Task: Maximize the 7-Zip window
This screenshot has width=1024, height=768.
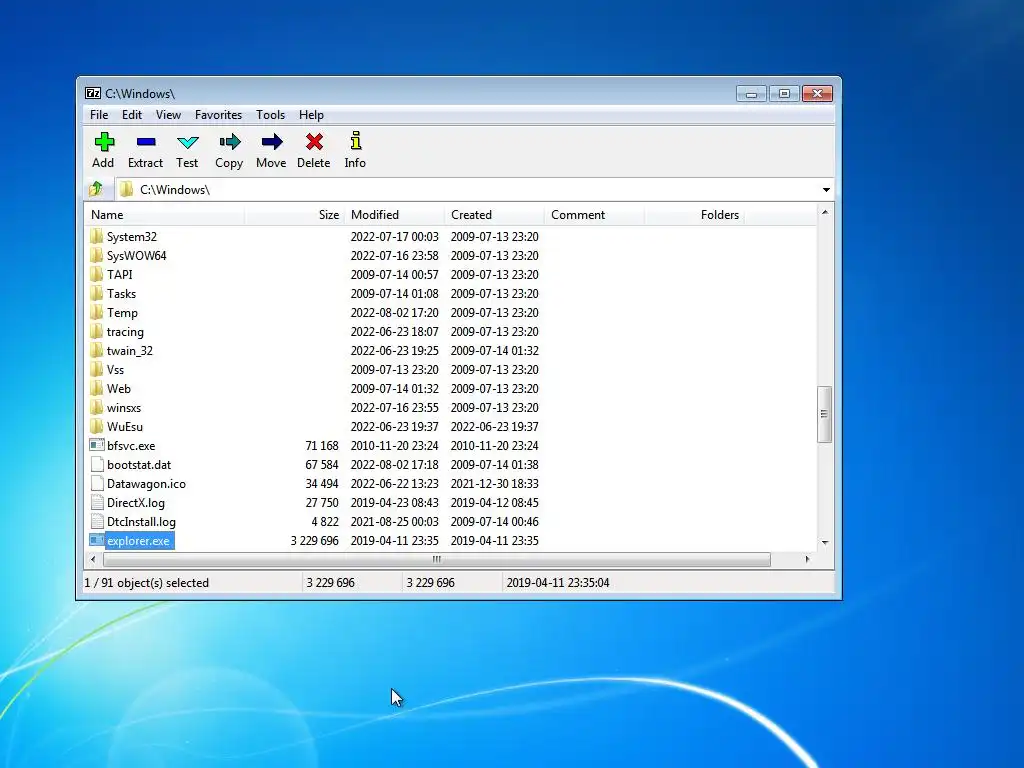Action: [x=784, y=94]
